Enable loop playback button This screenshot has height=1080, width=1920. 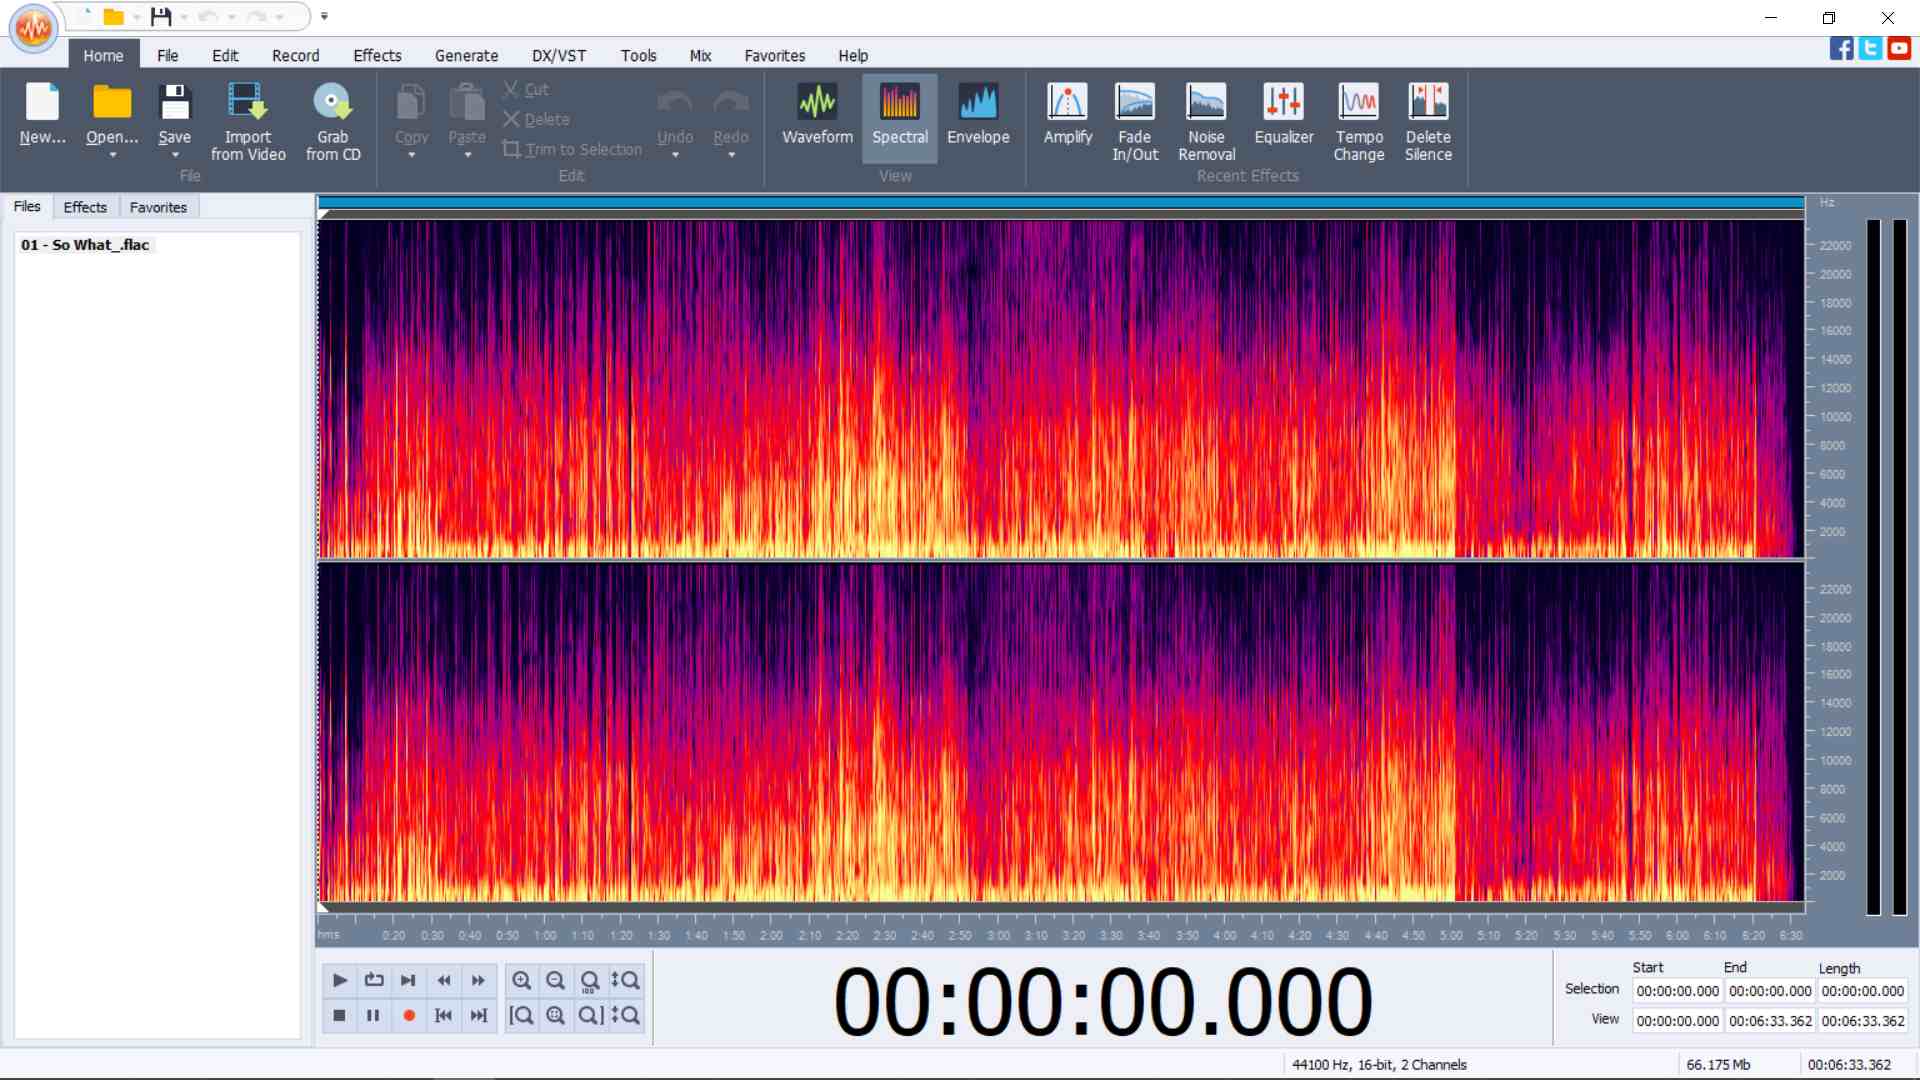point(374,980)
